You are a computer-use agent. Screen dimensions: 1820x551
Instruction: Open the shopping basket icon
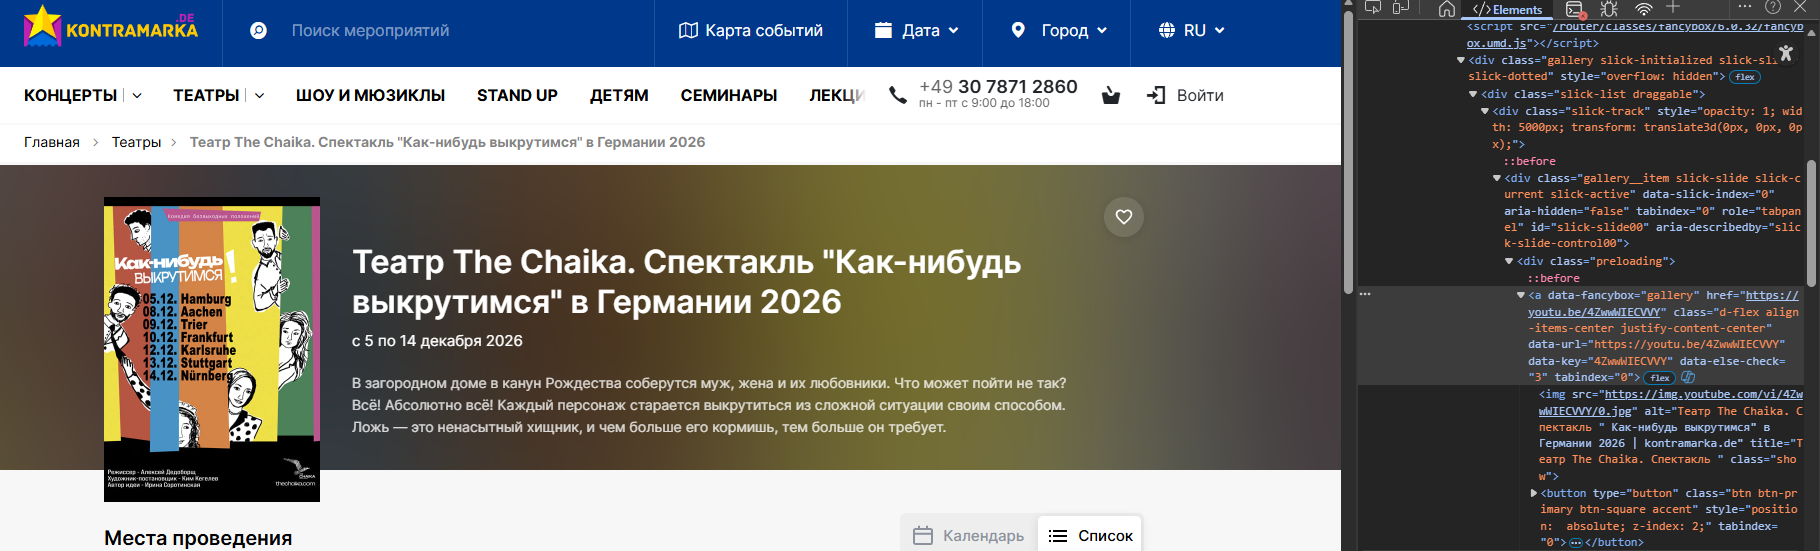point(1111,95)
